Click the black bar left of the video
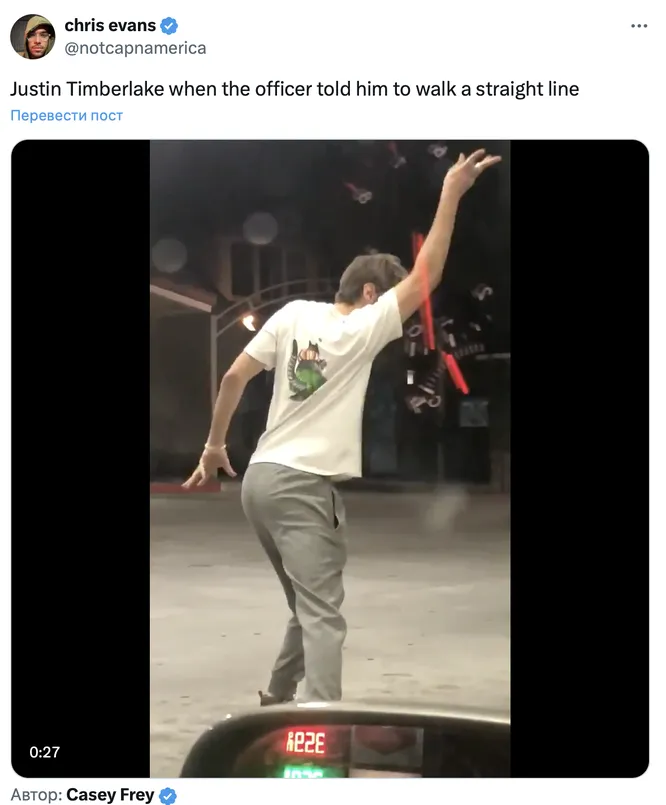The height and width of the screenshot is (805, 666). 81,458
